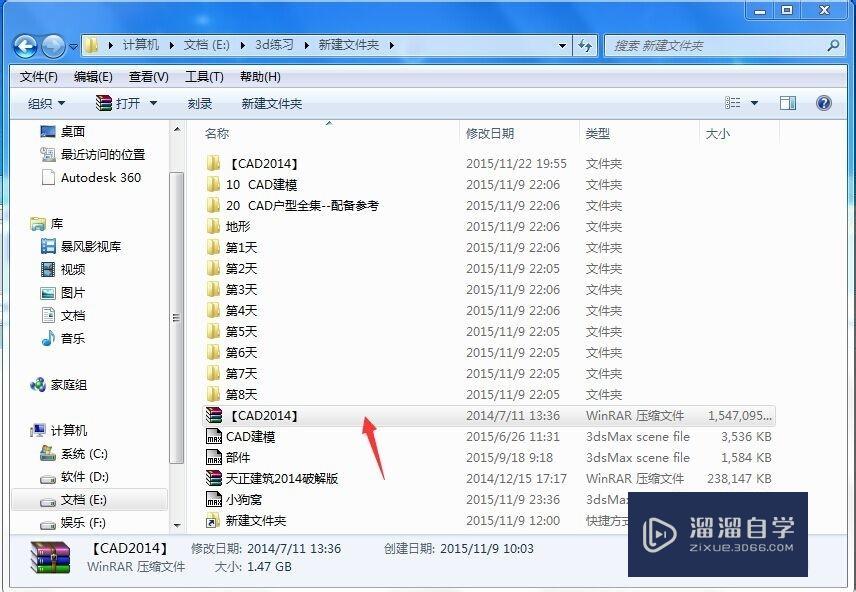856x592 pixels.
Task: Toggle the preview pane button
Action: point(786,102)
